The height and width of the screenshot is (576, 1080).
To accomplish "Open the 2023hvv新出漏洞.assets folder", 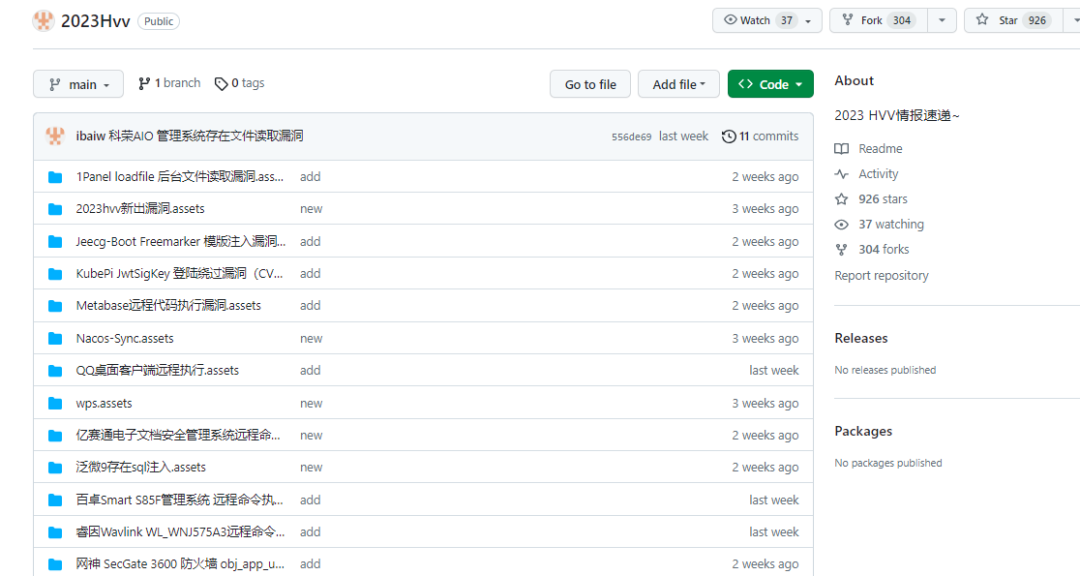I will point(140,209).
